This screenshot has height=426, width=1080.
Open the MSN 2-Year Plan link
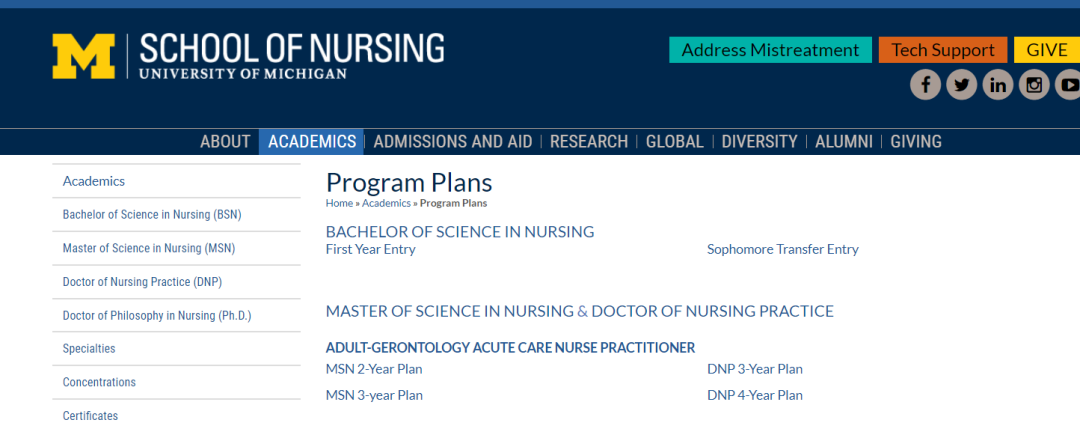click(374, 369)
